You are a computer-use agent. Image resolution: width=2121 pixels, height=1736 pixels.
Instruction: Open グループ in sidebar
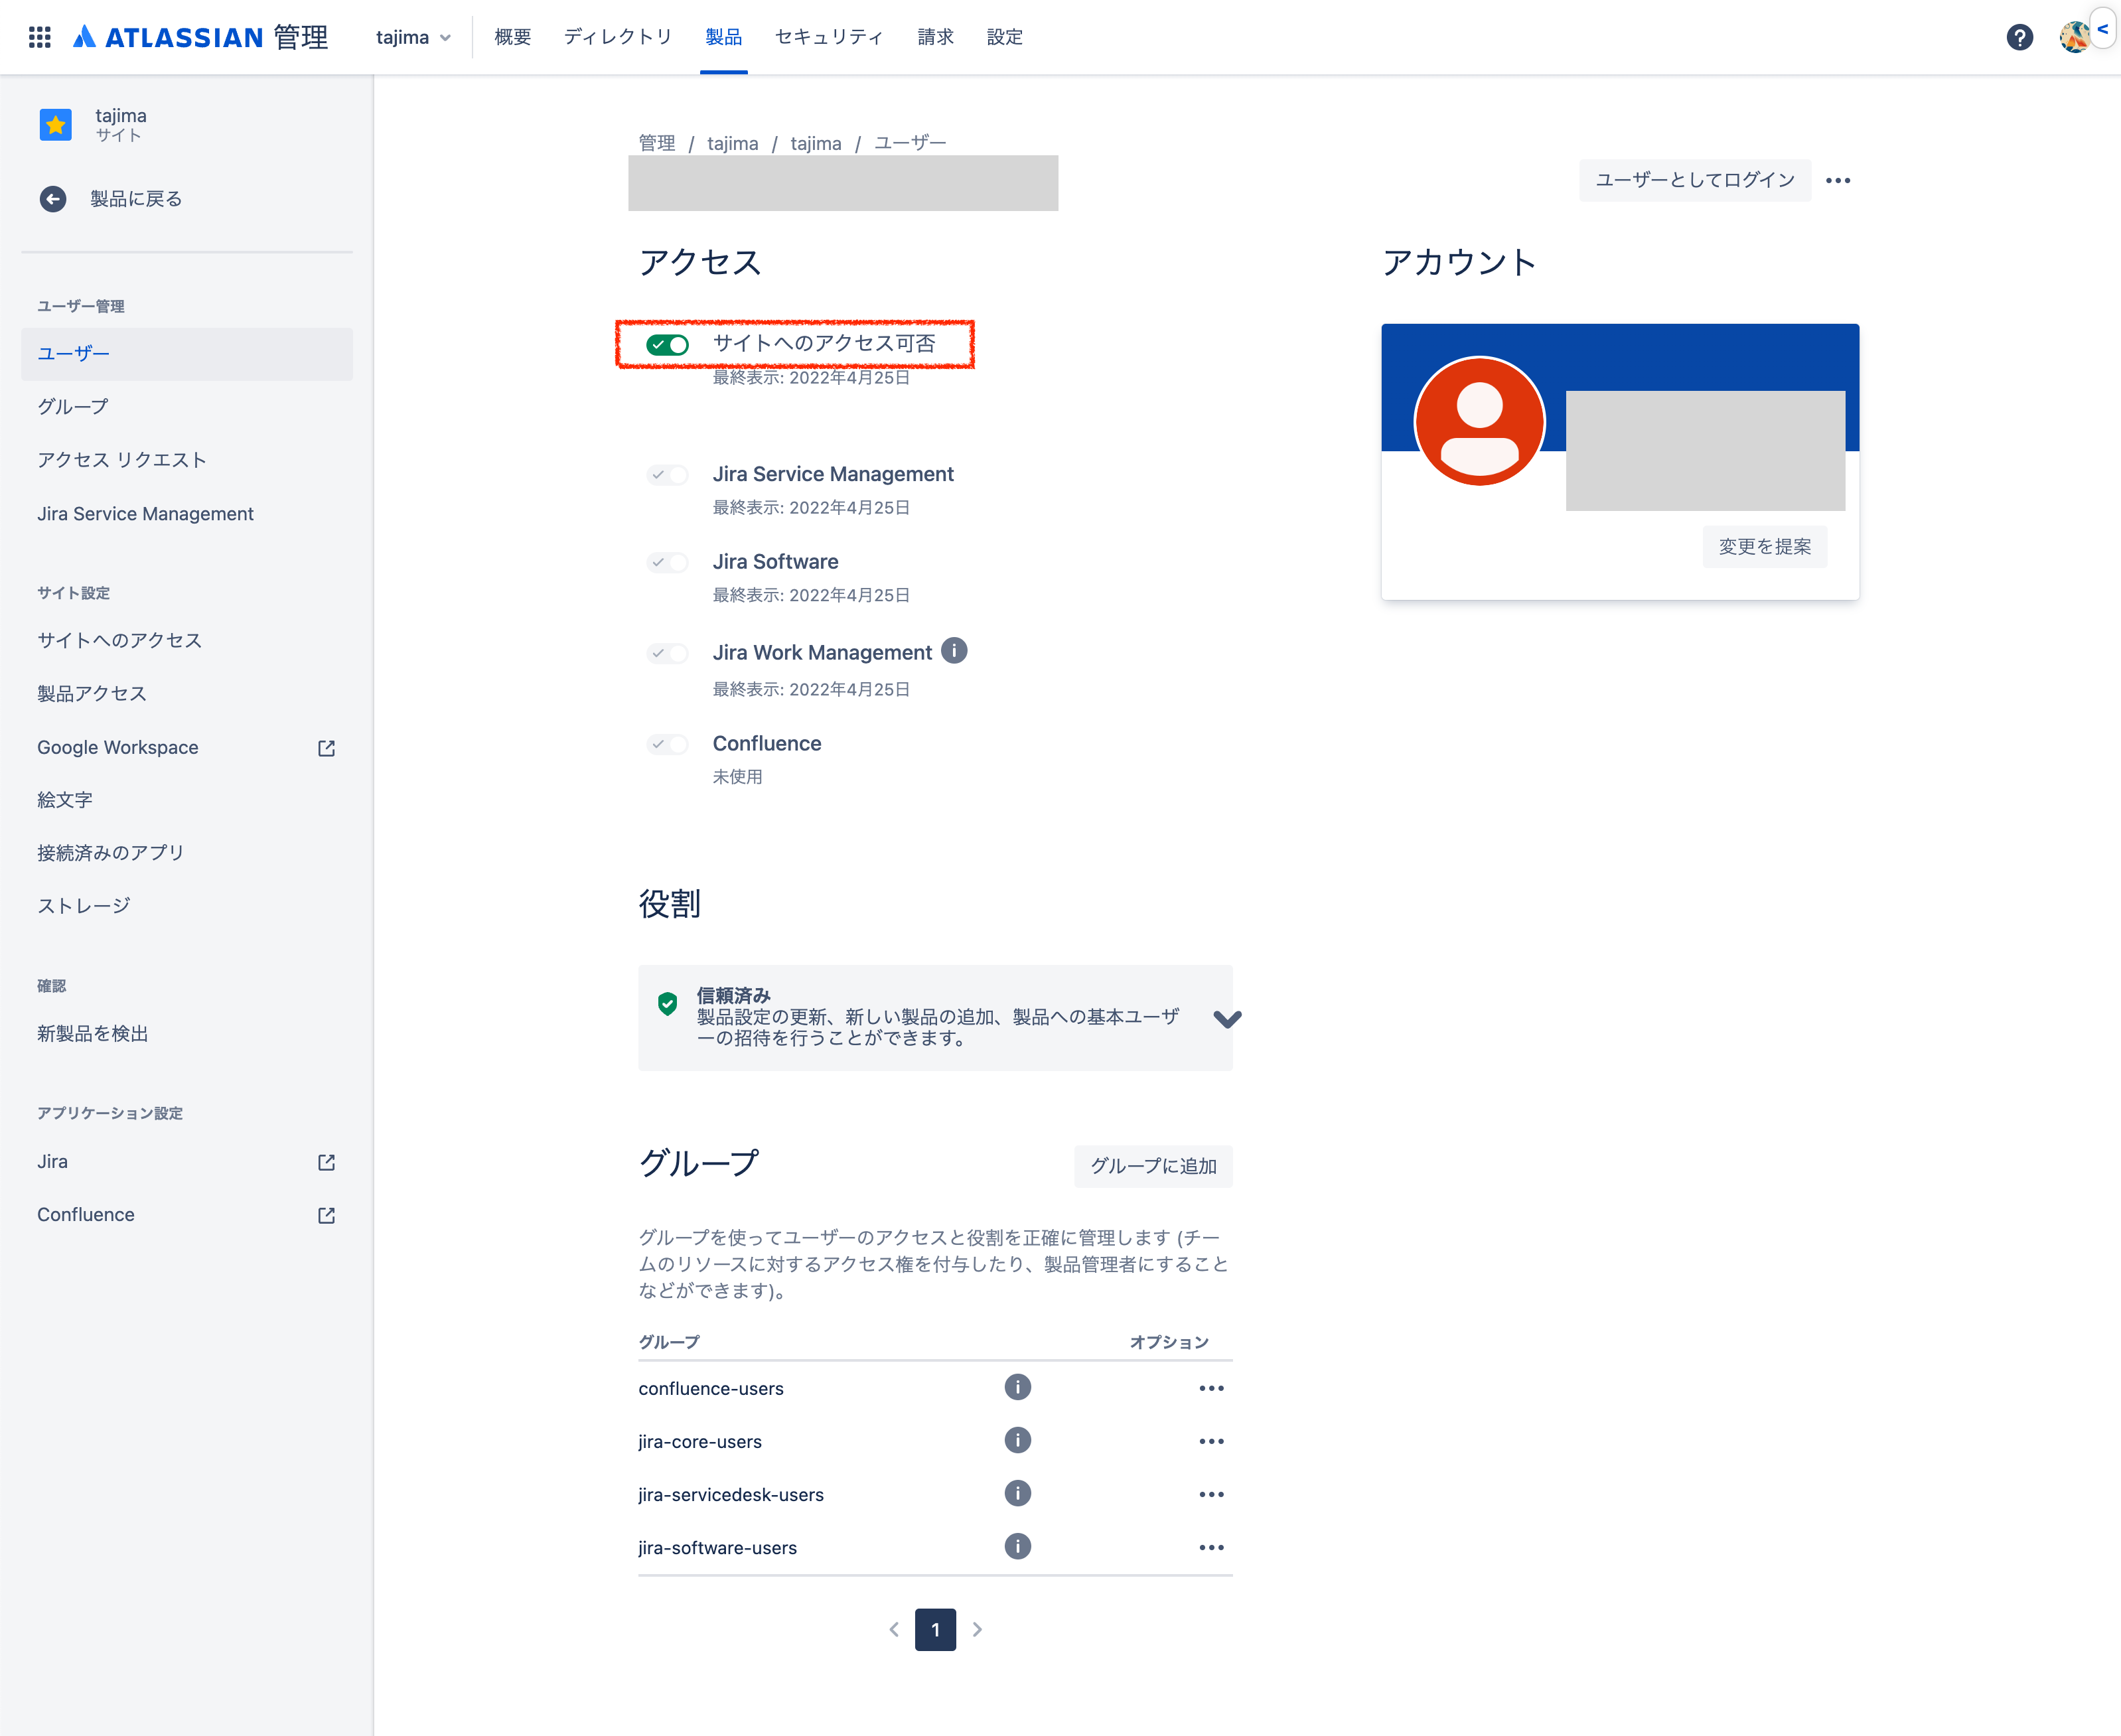click(187, 407)
